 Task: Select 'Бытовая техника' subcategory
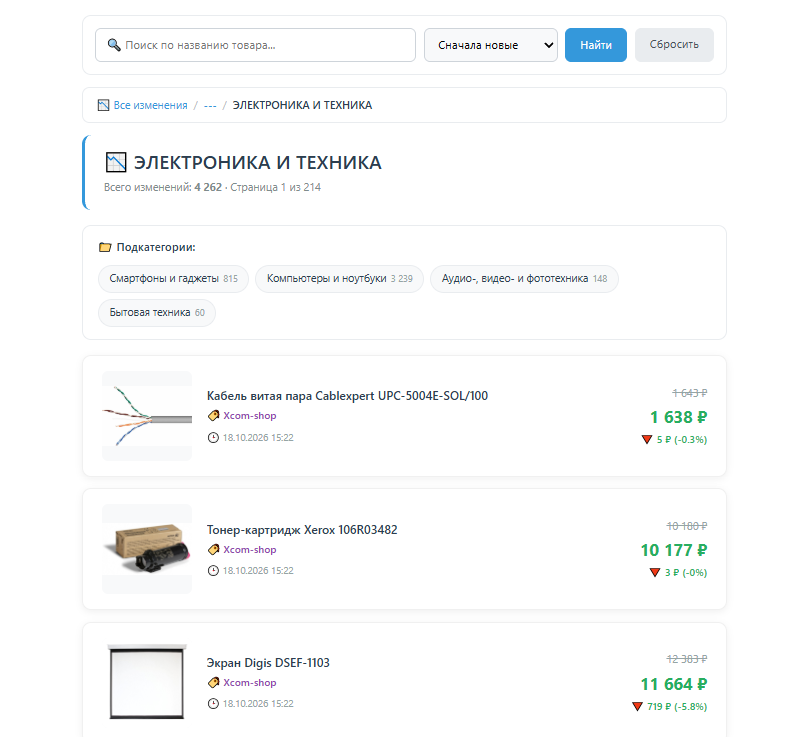coord(157,312)
